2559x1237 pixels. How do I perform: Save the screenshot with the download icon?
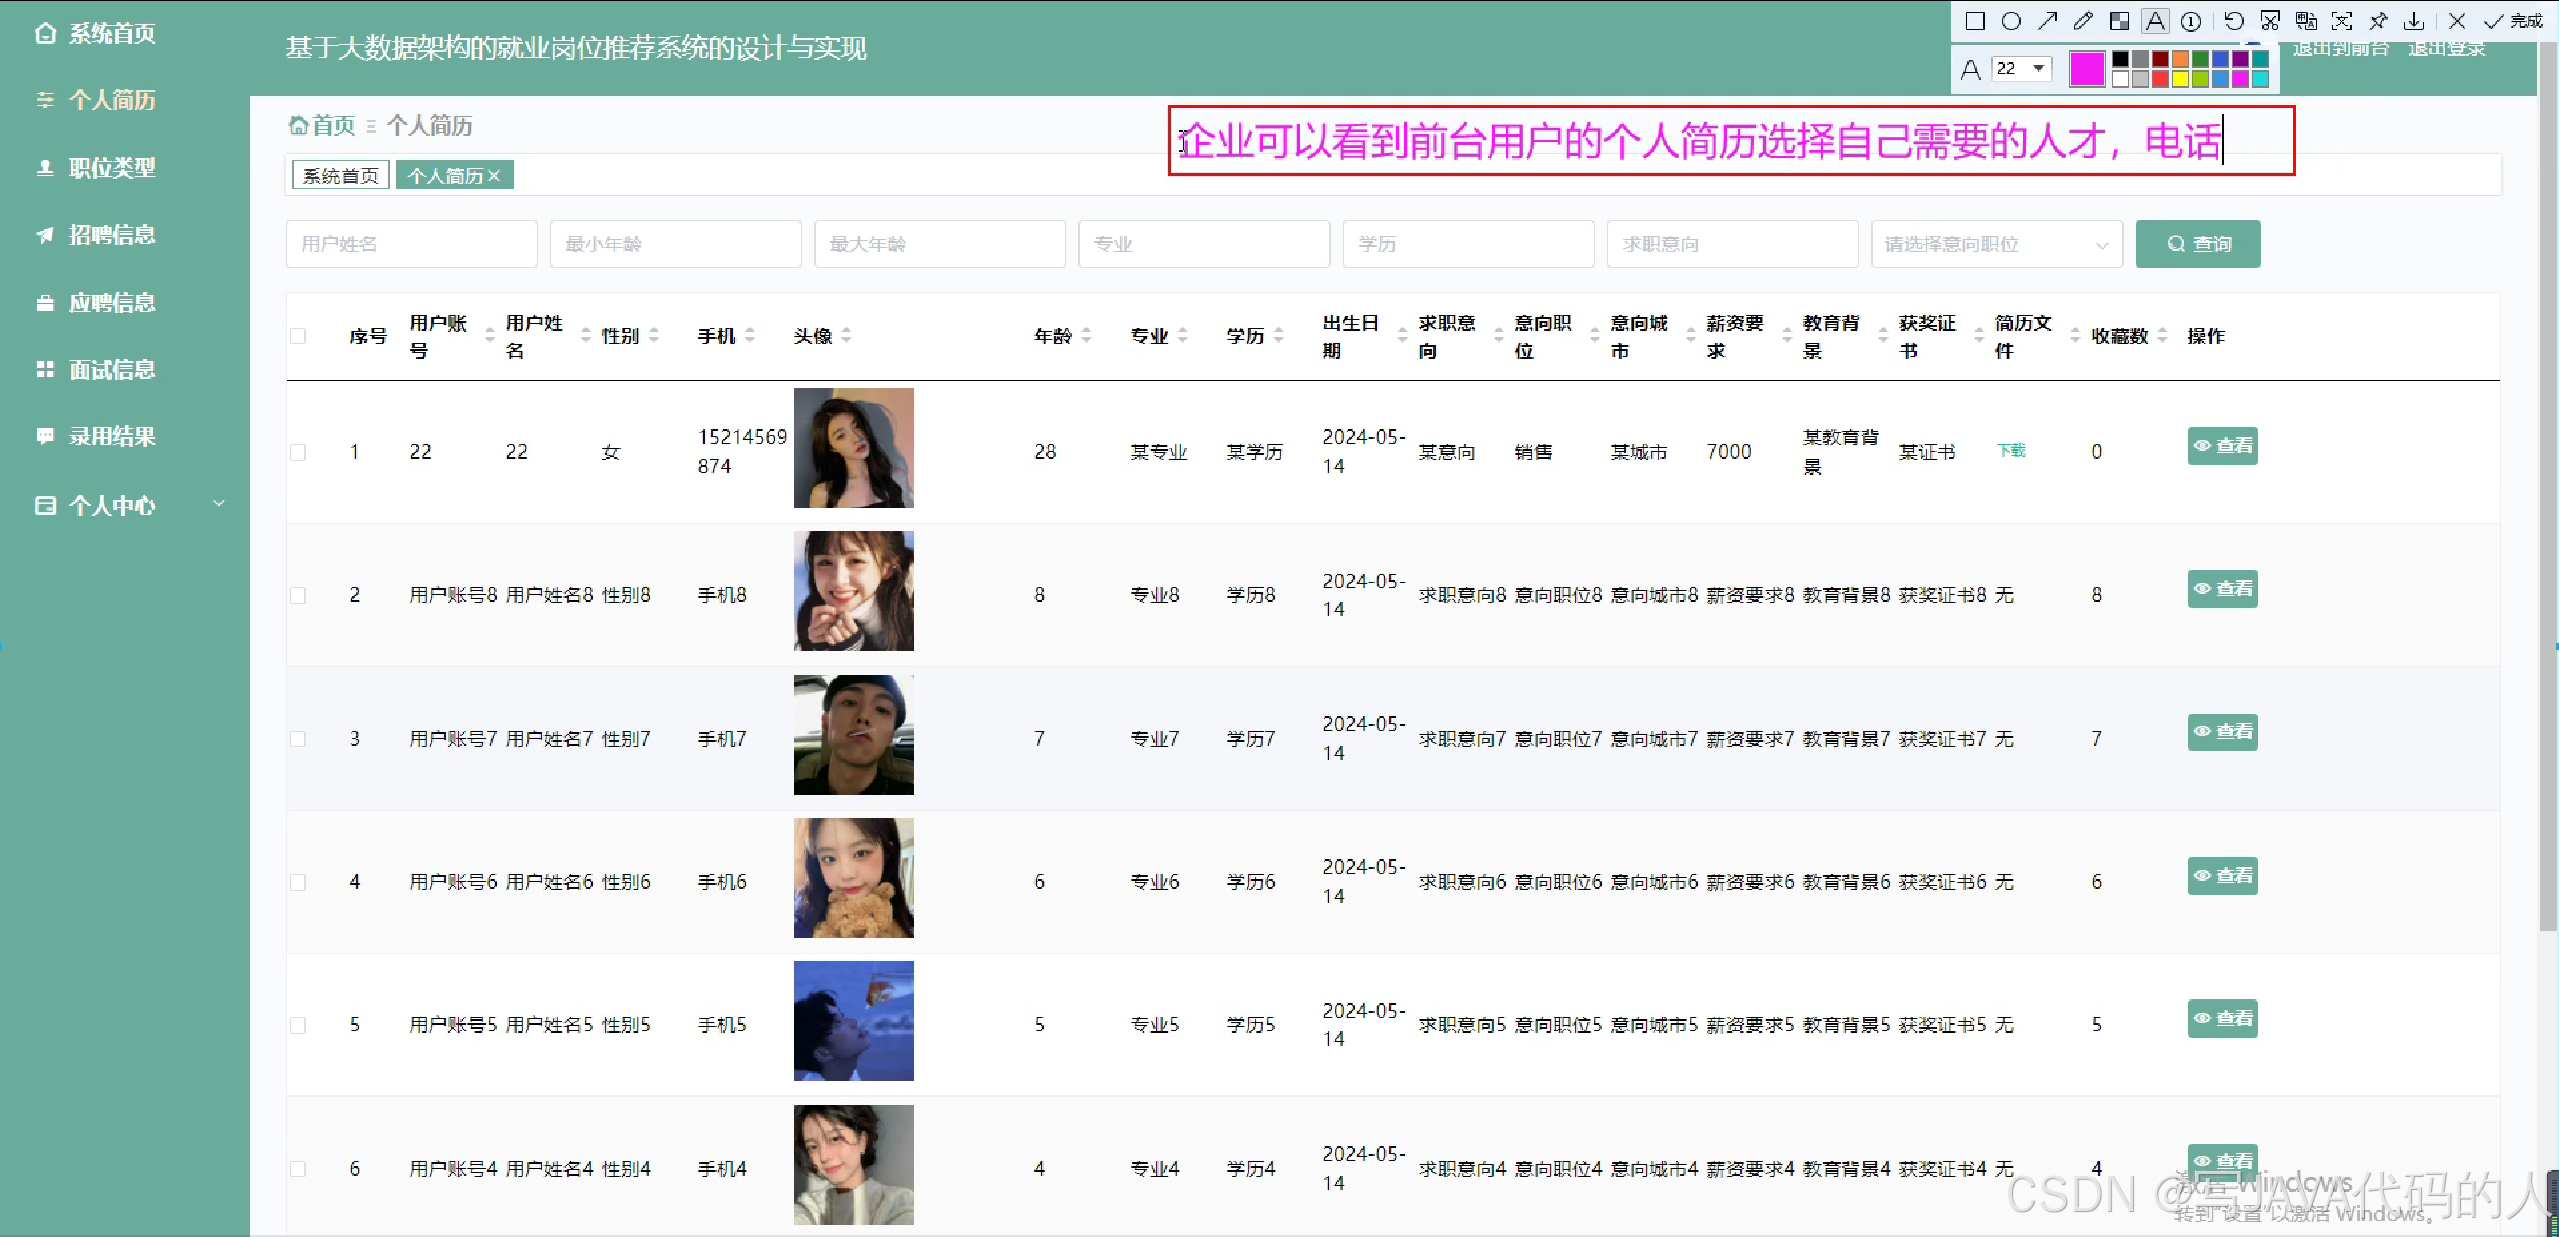click(2414, 21)
